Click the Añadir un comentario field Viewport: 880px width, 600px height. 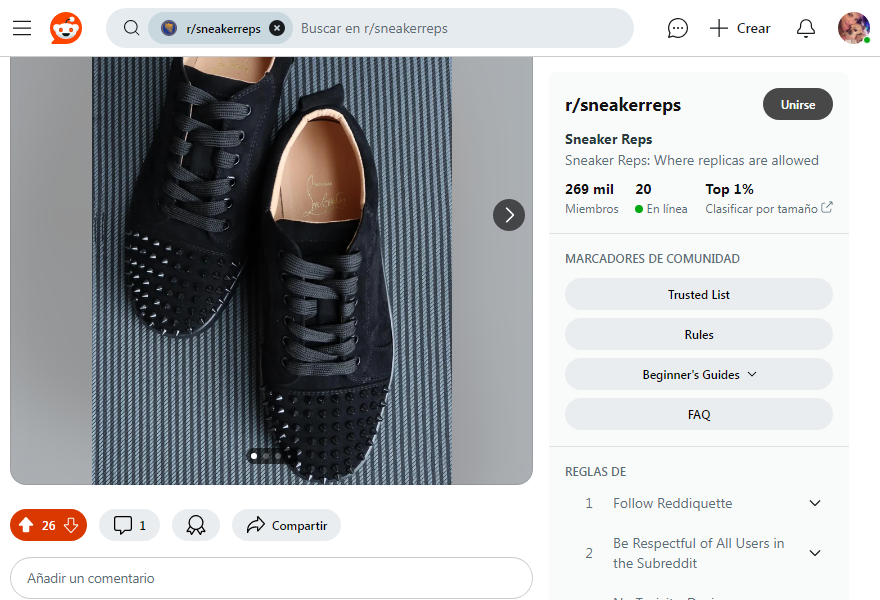pyautogui.click(x=271, y=578)
